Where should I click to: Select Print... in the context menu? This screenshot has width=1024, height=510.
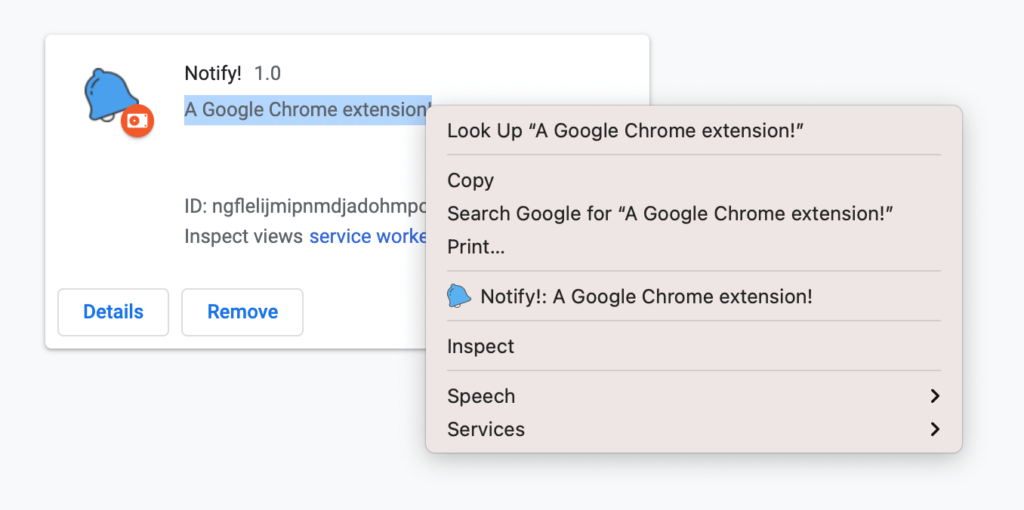tap(476, 246)
